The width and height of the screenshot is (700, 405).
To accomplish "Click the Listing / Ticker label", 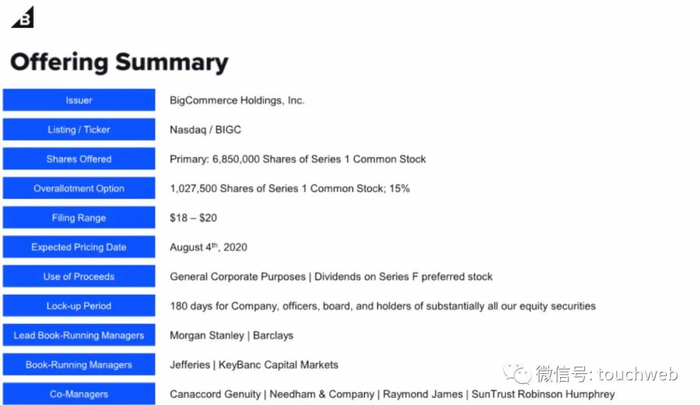I will click(79, 130).
